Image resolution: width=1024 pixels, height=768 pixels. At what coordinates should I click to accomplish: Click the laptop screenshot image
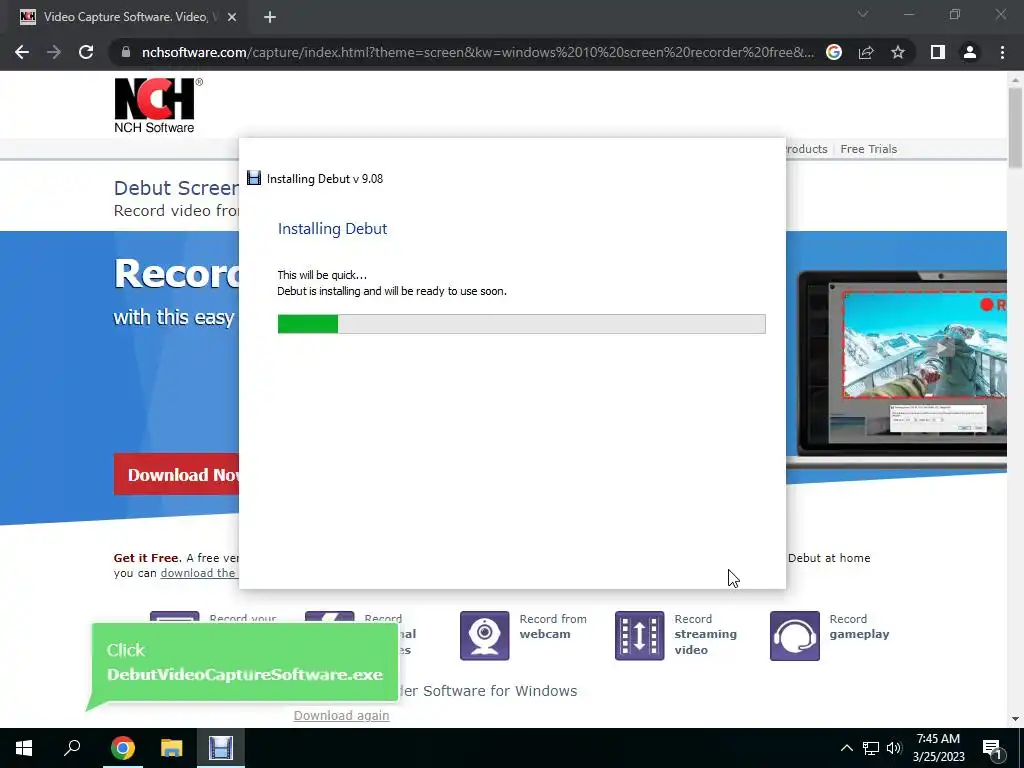(x=898, y=369)
